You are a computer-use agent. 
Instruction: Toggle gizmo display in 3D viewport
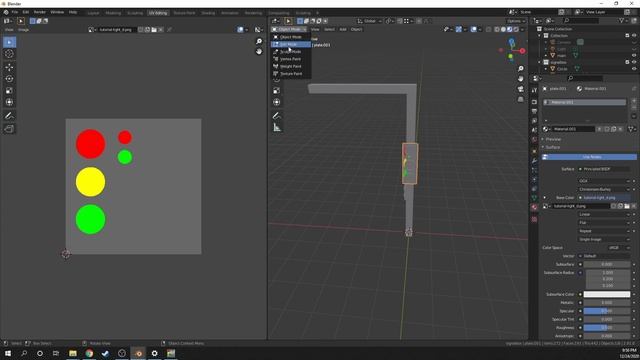pyautogui.click(x=459, y=29)
